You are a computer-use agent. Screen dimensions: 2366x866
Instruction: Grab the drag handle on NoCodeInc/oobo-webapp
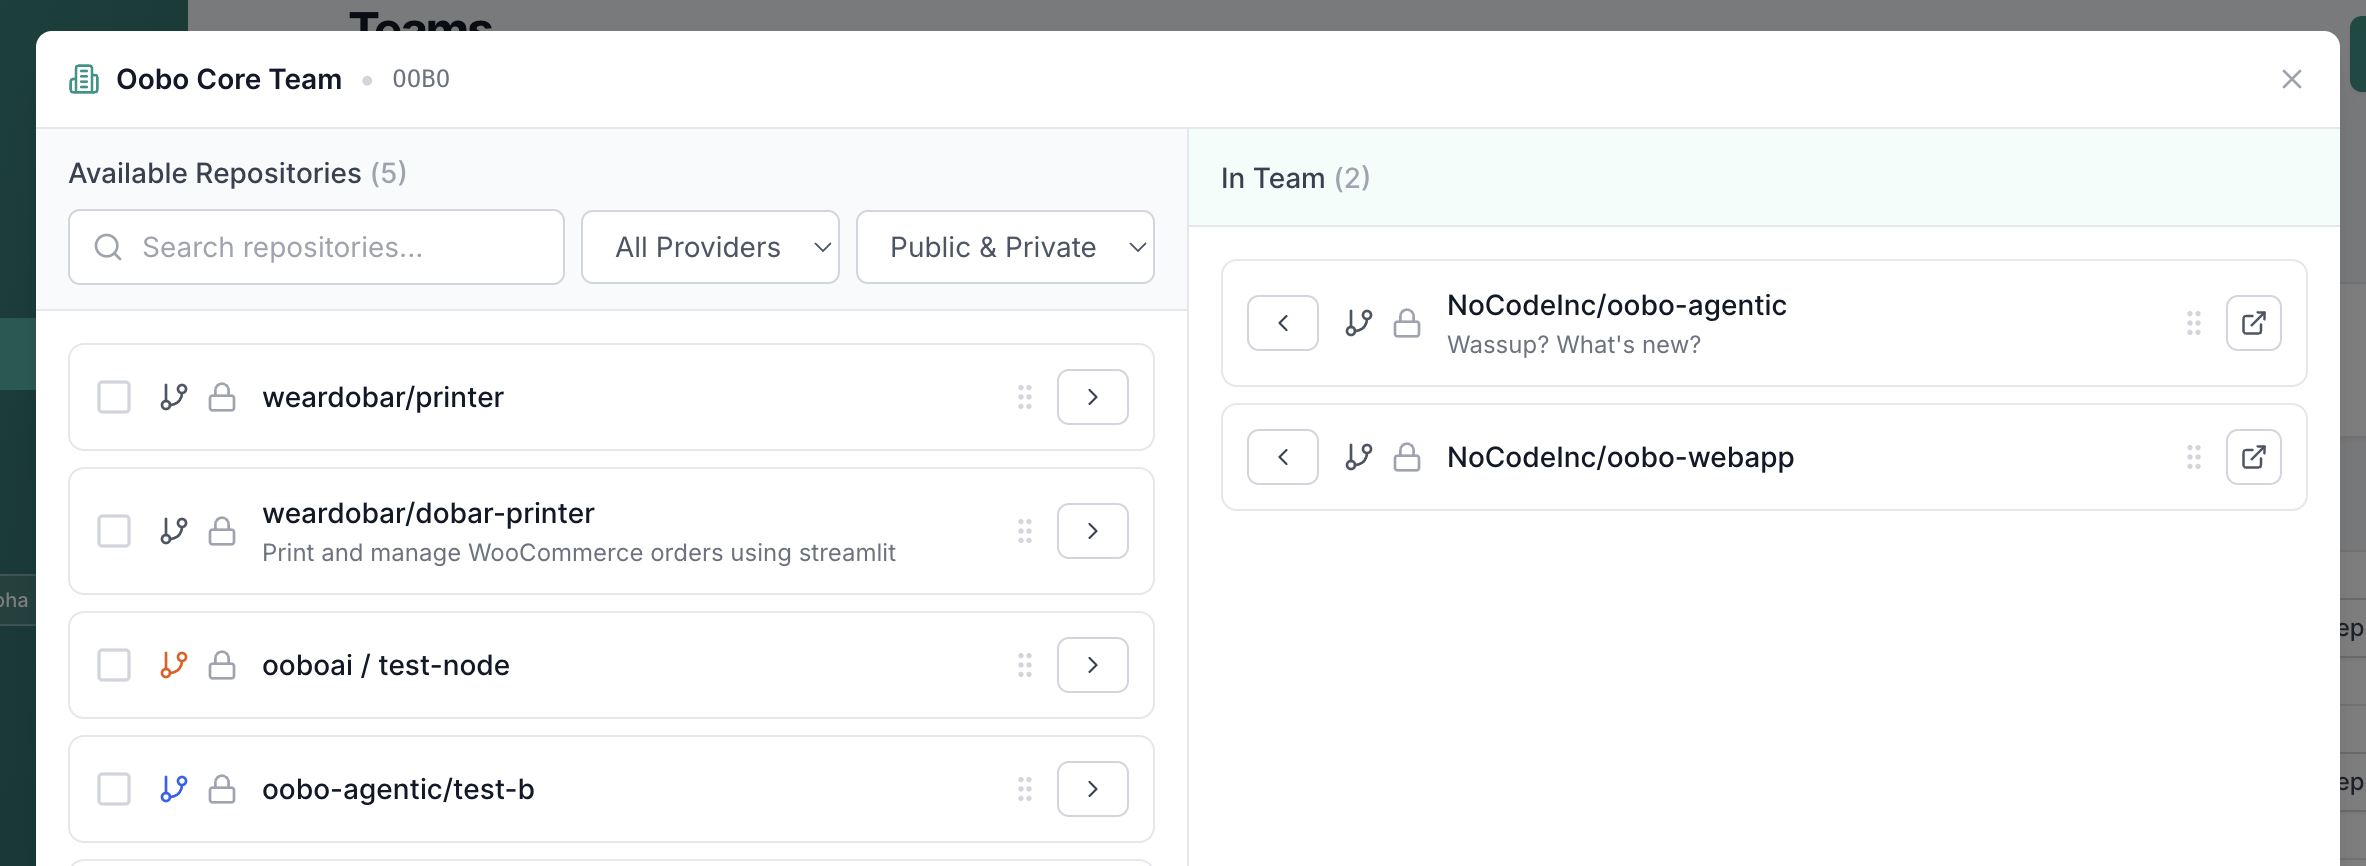pyautogui.click(x=2194, y=457)
